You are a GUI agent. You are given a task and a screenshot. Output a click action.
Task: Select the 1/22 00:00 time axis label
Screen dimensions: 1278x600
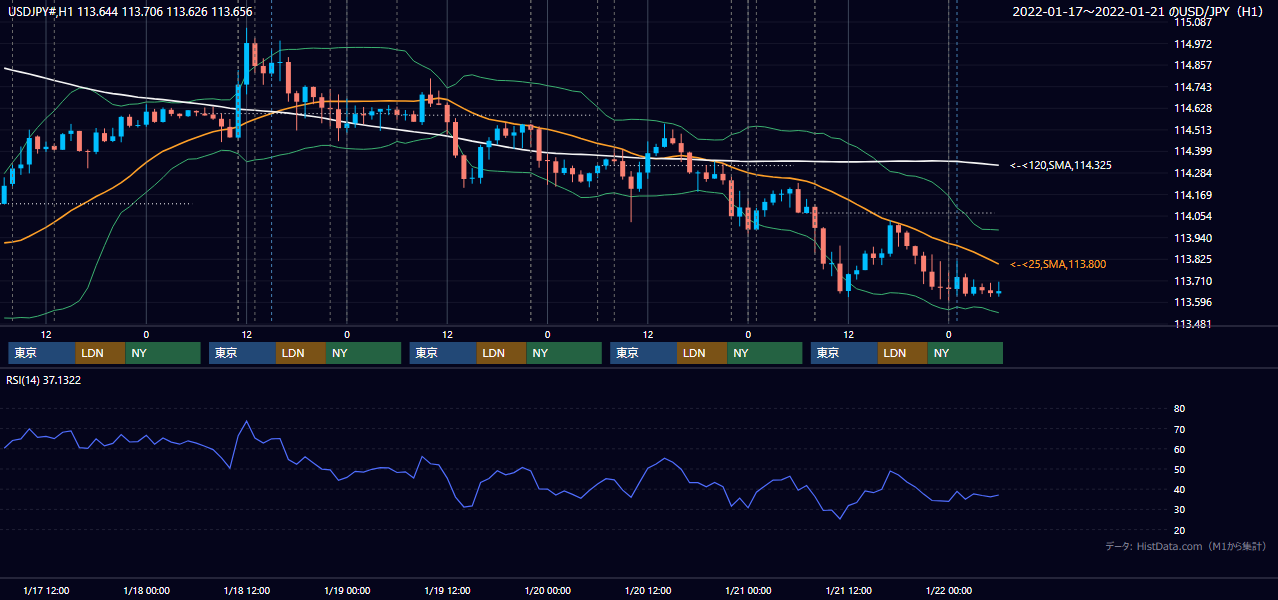tap(948, 590)
